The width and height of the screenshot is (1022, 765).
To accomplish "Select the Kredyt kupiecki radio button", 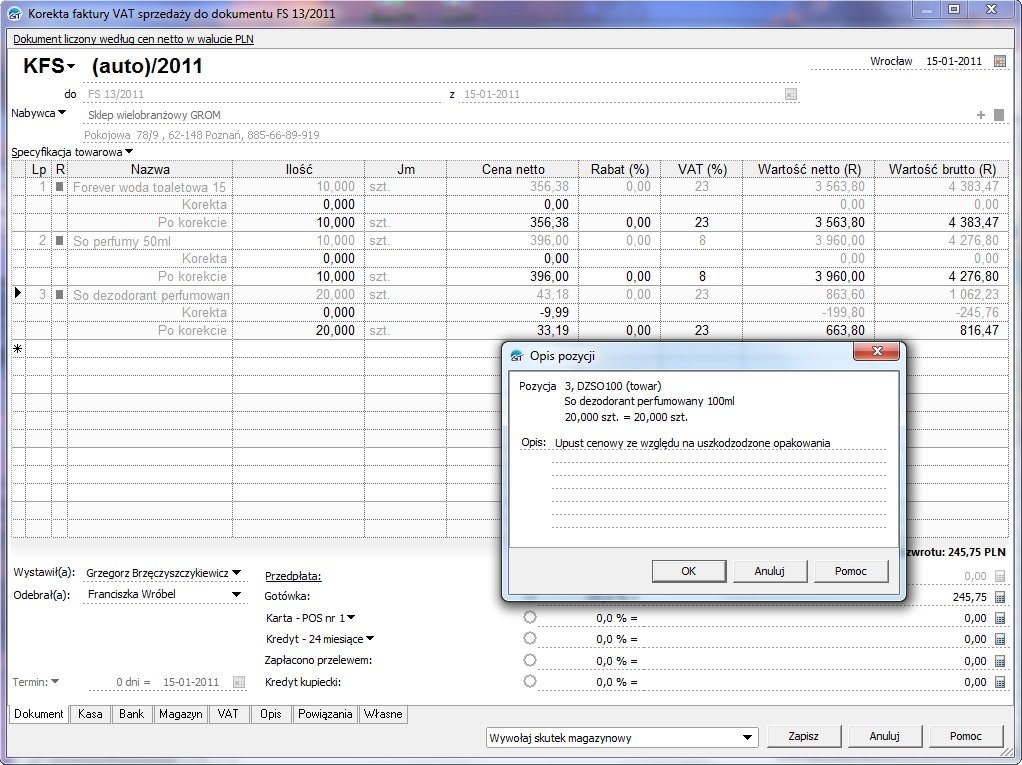I will (530, 681).
